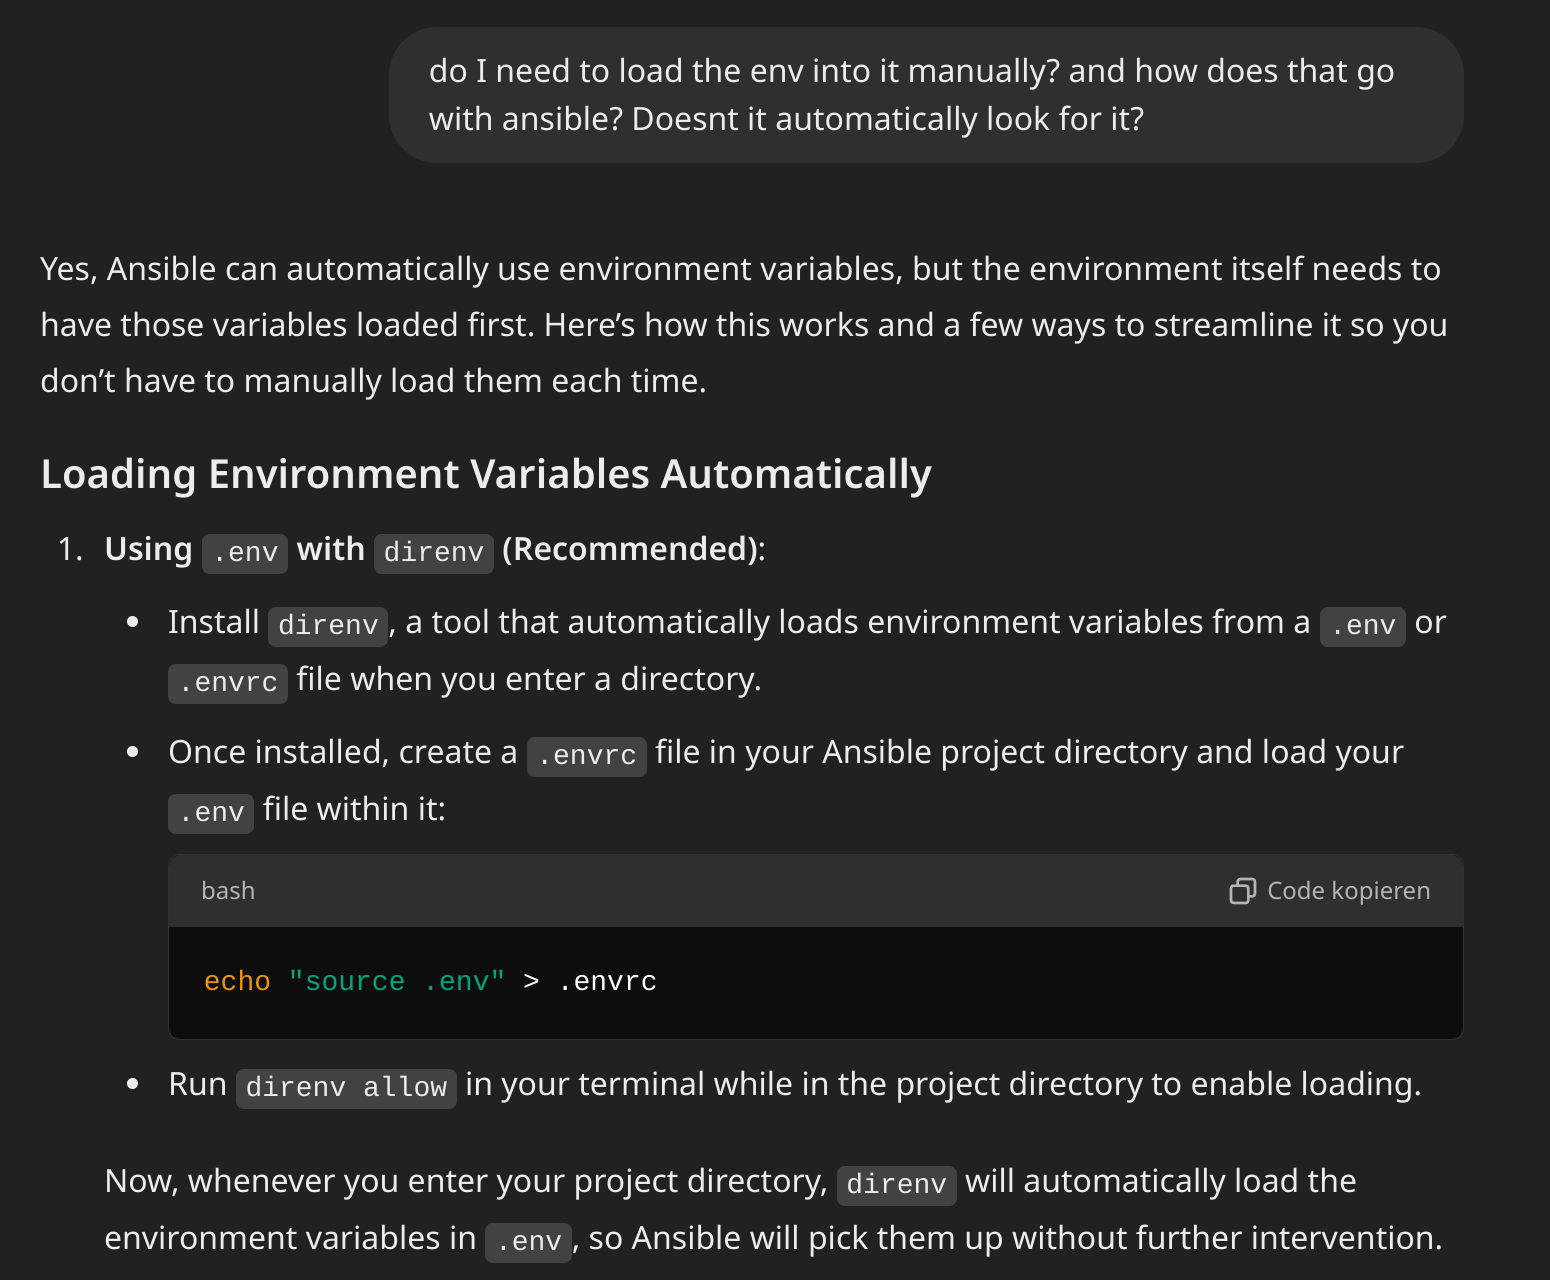Click the '.envrc' redirect target in the code

point(607,981)
